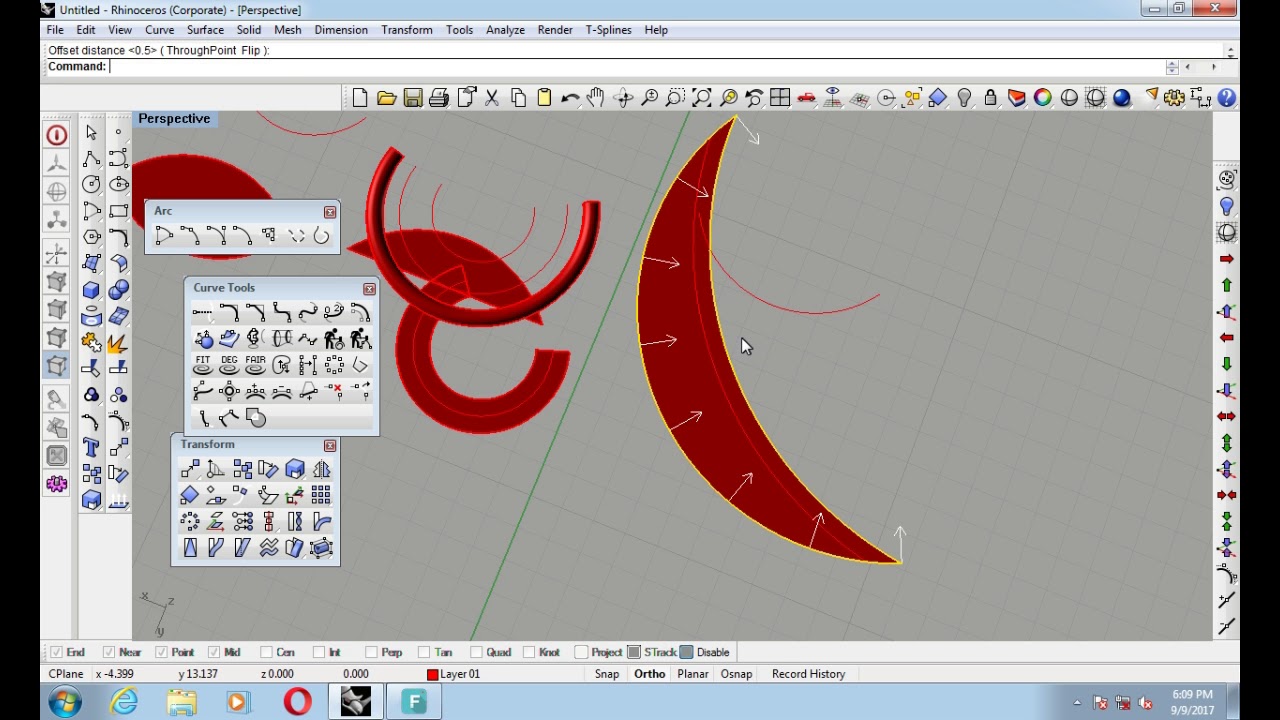
Task: Open the Analyze menu
Action: (505, 30)
